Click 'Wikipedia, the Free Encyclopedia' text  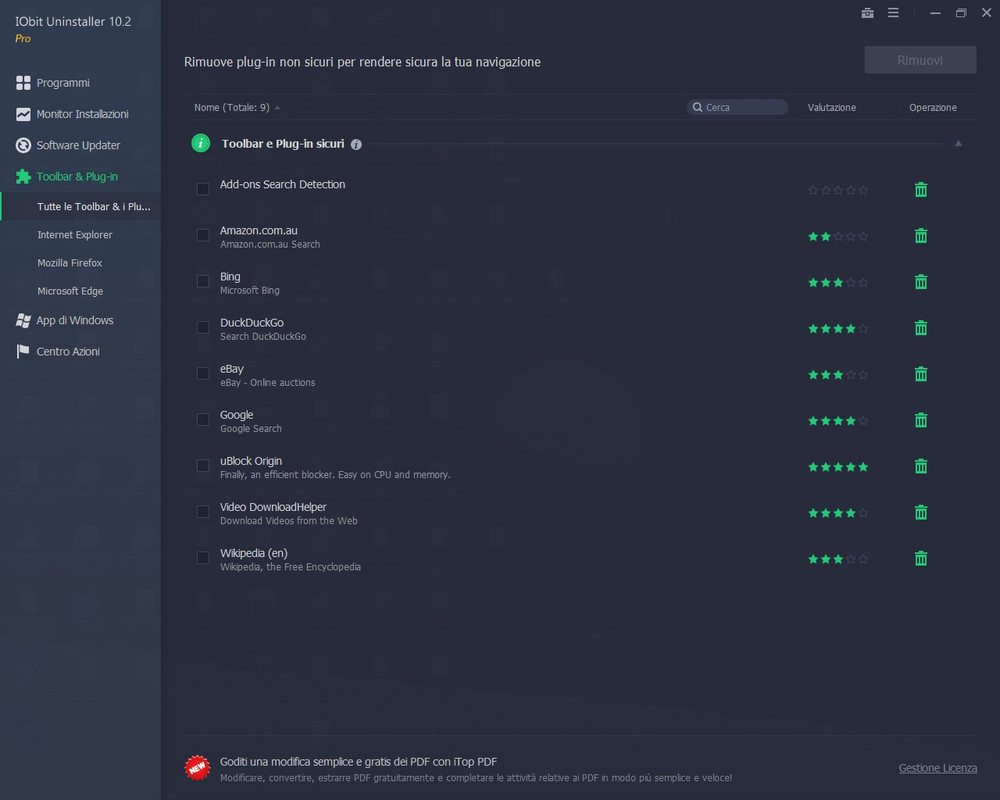[x=290, y=567]
